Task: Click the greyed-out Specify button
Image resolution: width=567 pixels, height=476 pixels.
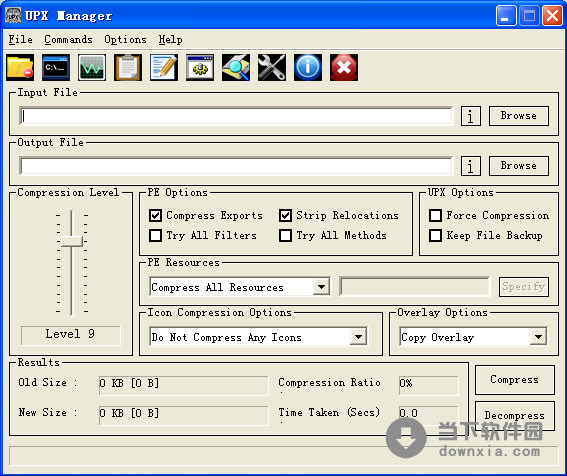Action: pyautogui.click(x=524, y=287)
